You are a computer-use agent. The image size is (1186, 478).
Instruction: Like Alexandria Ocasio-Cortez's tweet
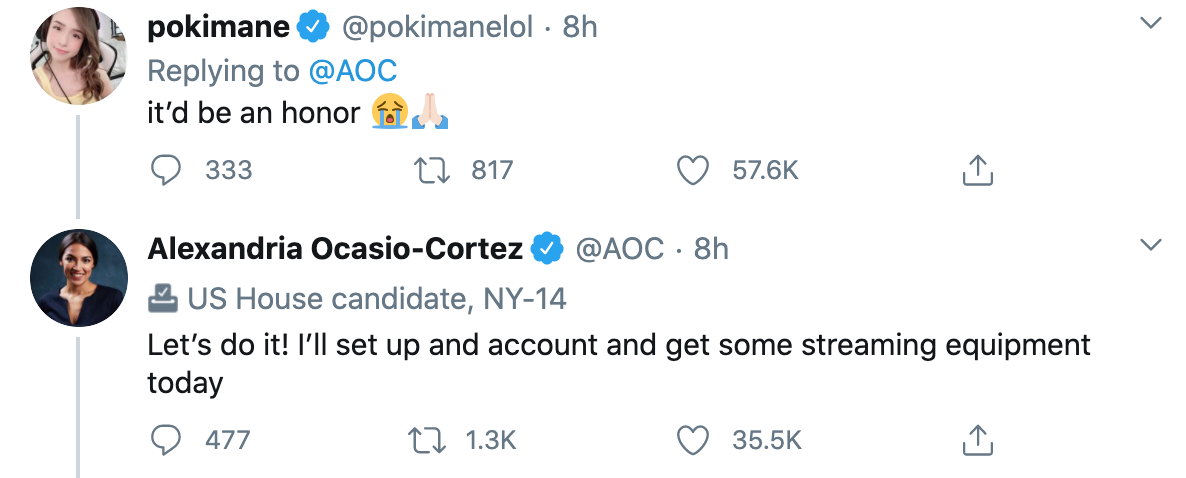[693, 439]
